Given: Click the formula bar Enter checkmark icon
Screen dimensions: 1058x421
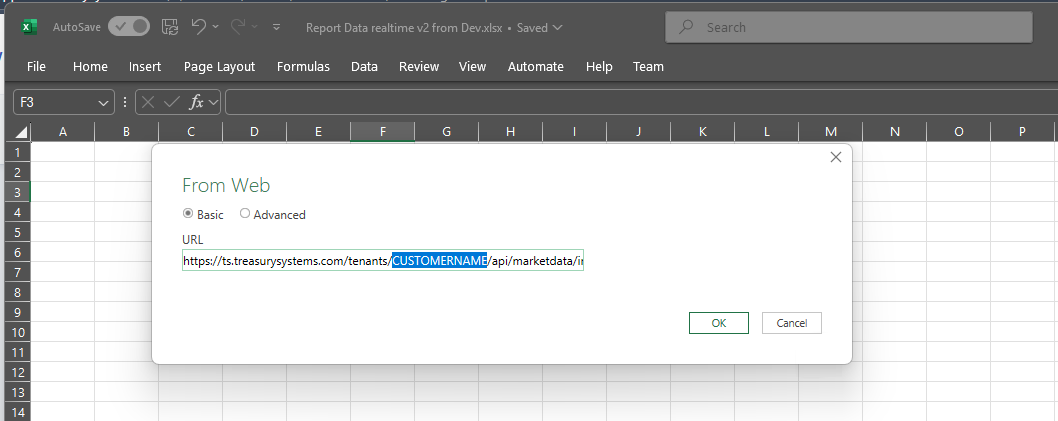Looking at the screenshot, I should point(172,103).
